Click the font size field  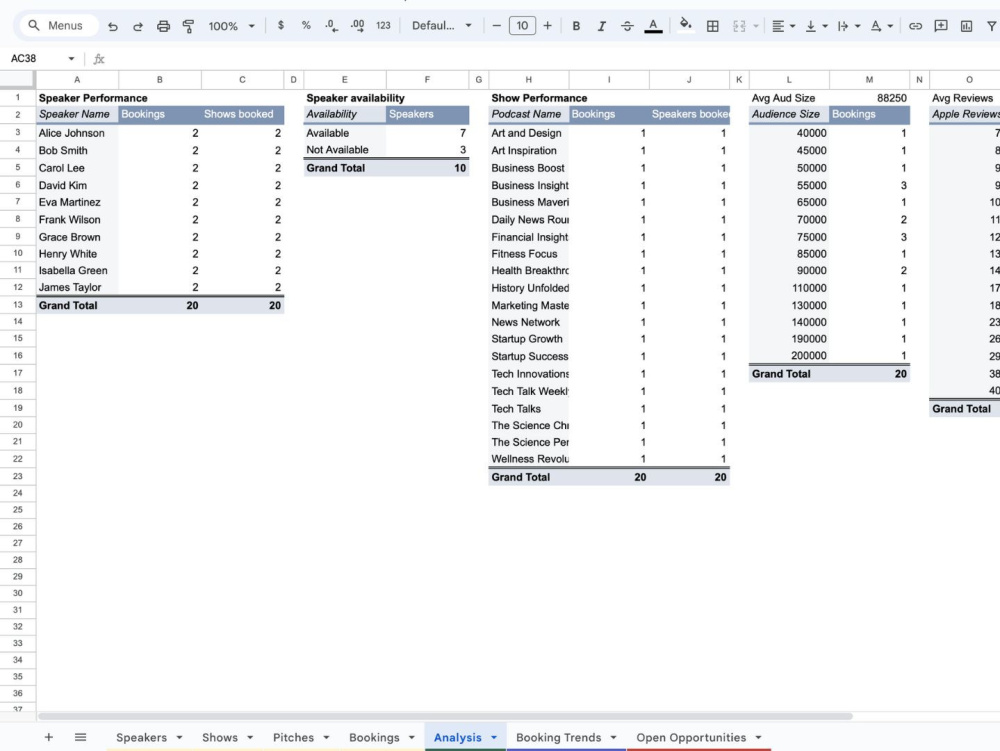click(522, 26)
